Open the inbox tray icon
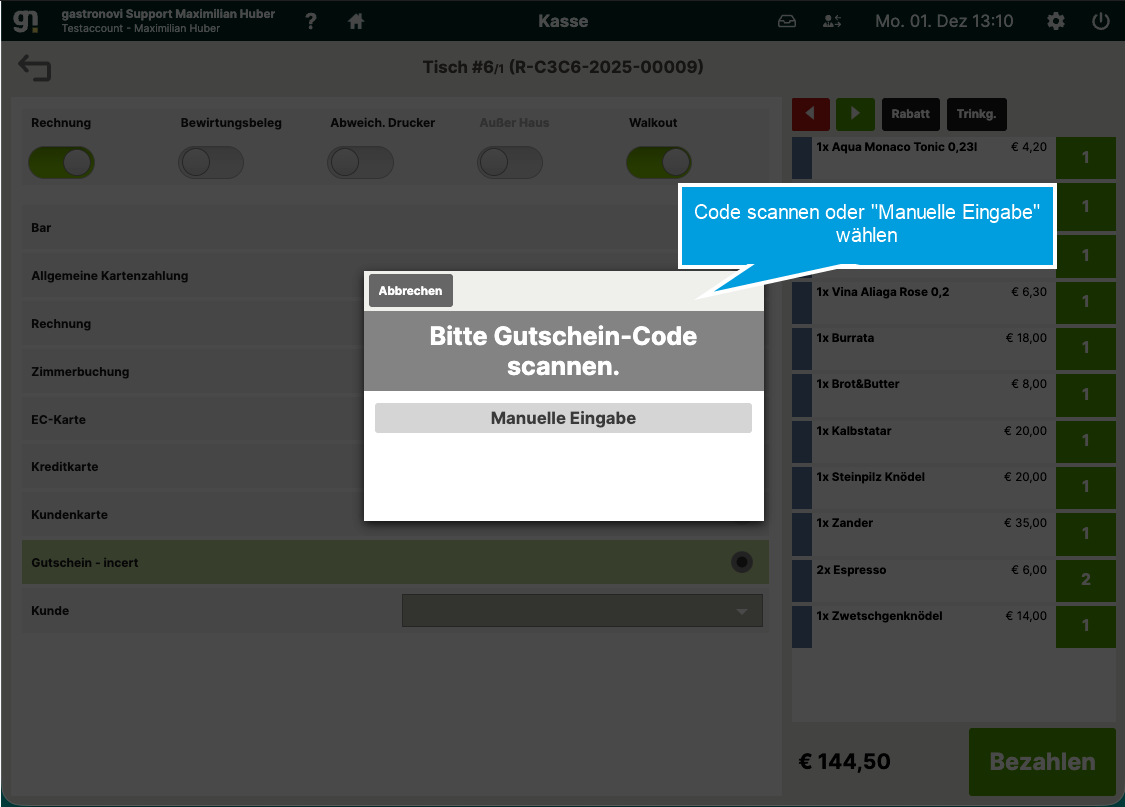The image size is (1125, 807). [787, 22]
